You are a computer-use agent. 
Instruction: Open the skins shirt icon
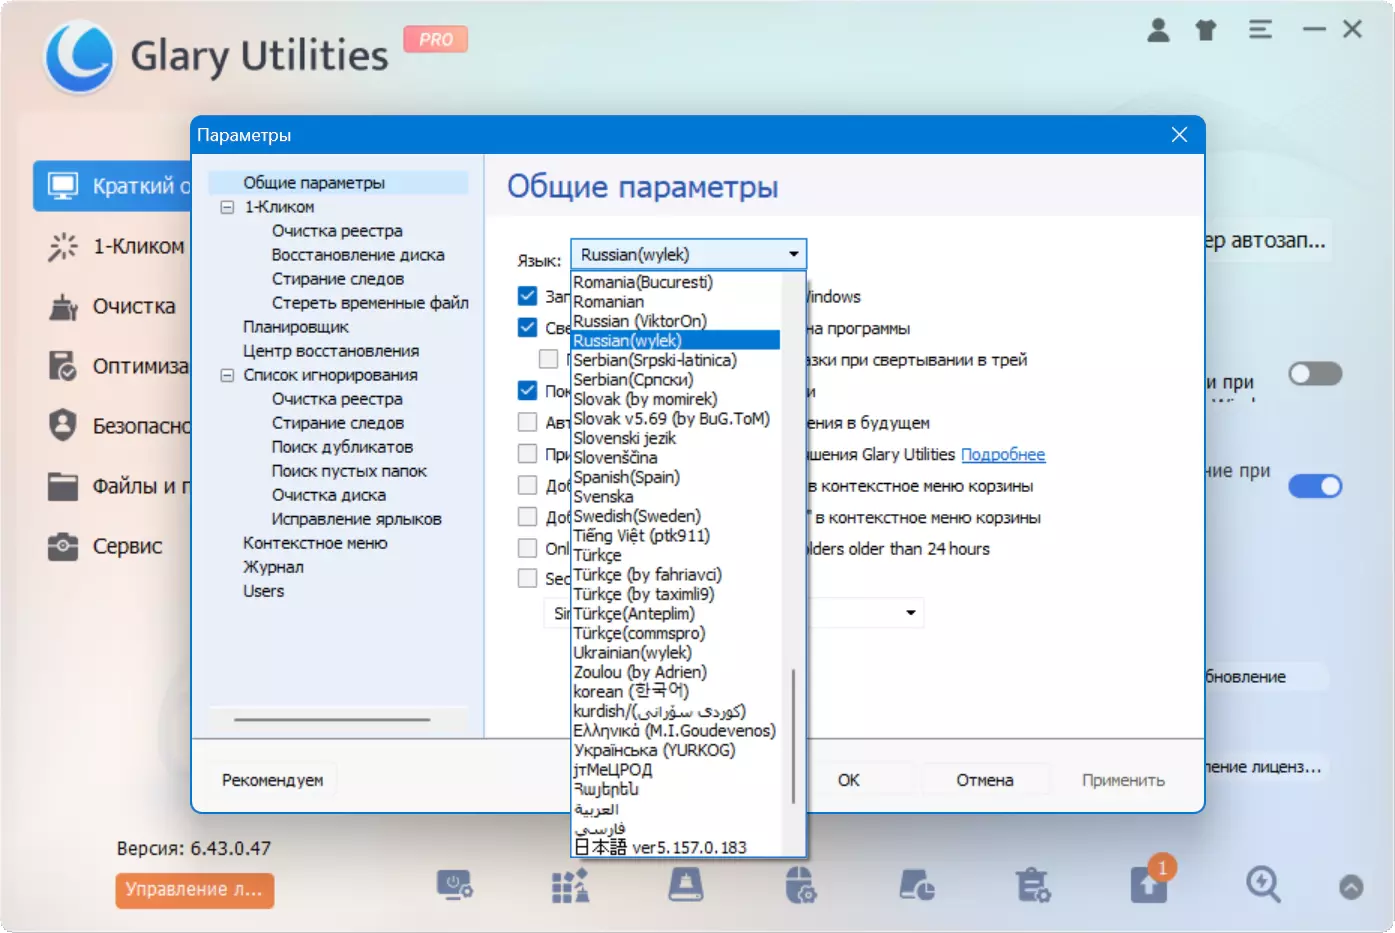pos(1206,30)
